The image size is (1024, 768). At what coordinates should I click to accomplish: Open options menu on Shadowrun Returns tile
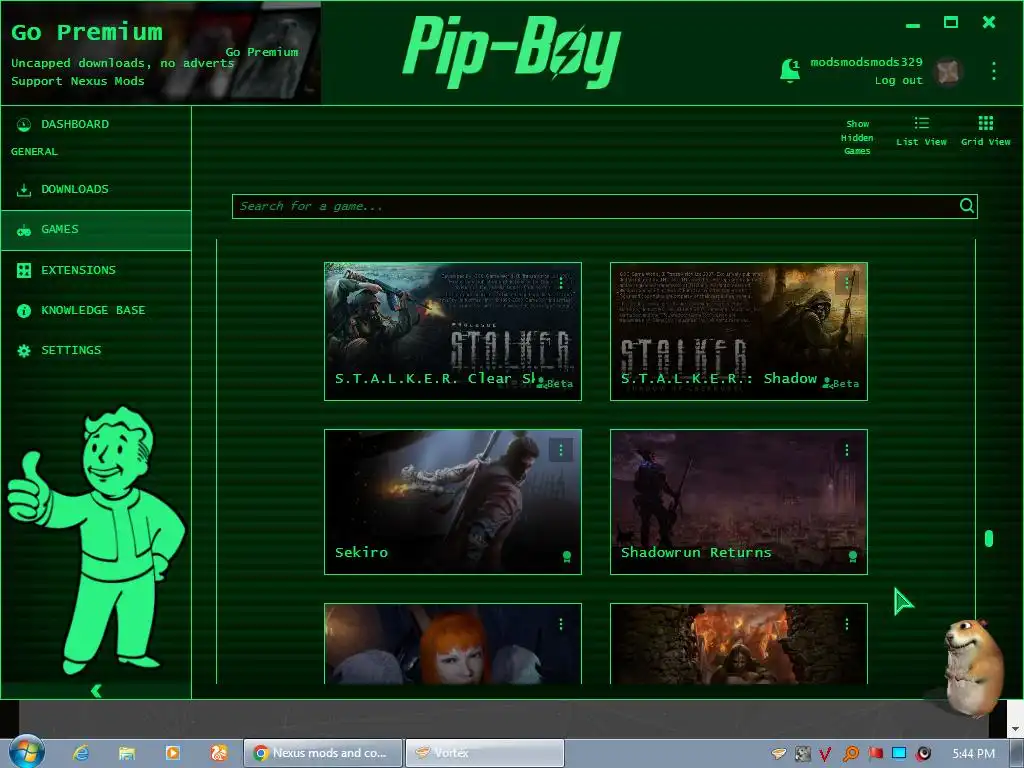847,450
